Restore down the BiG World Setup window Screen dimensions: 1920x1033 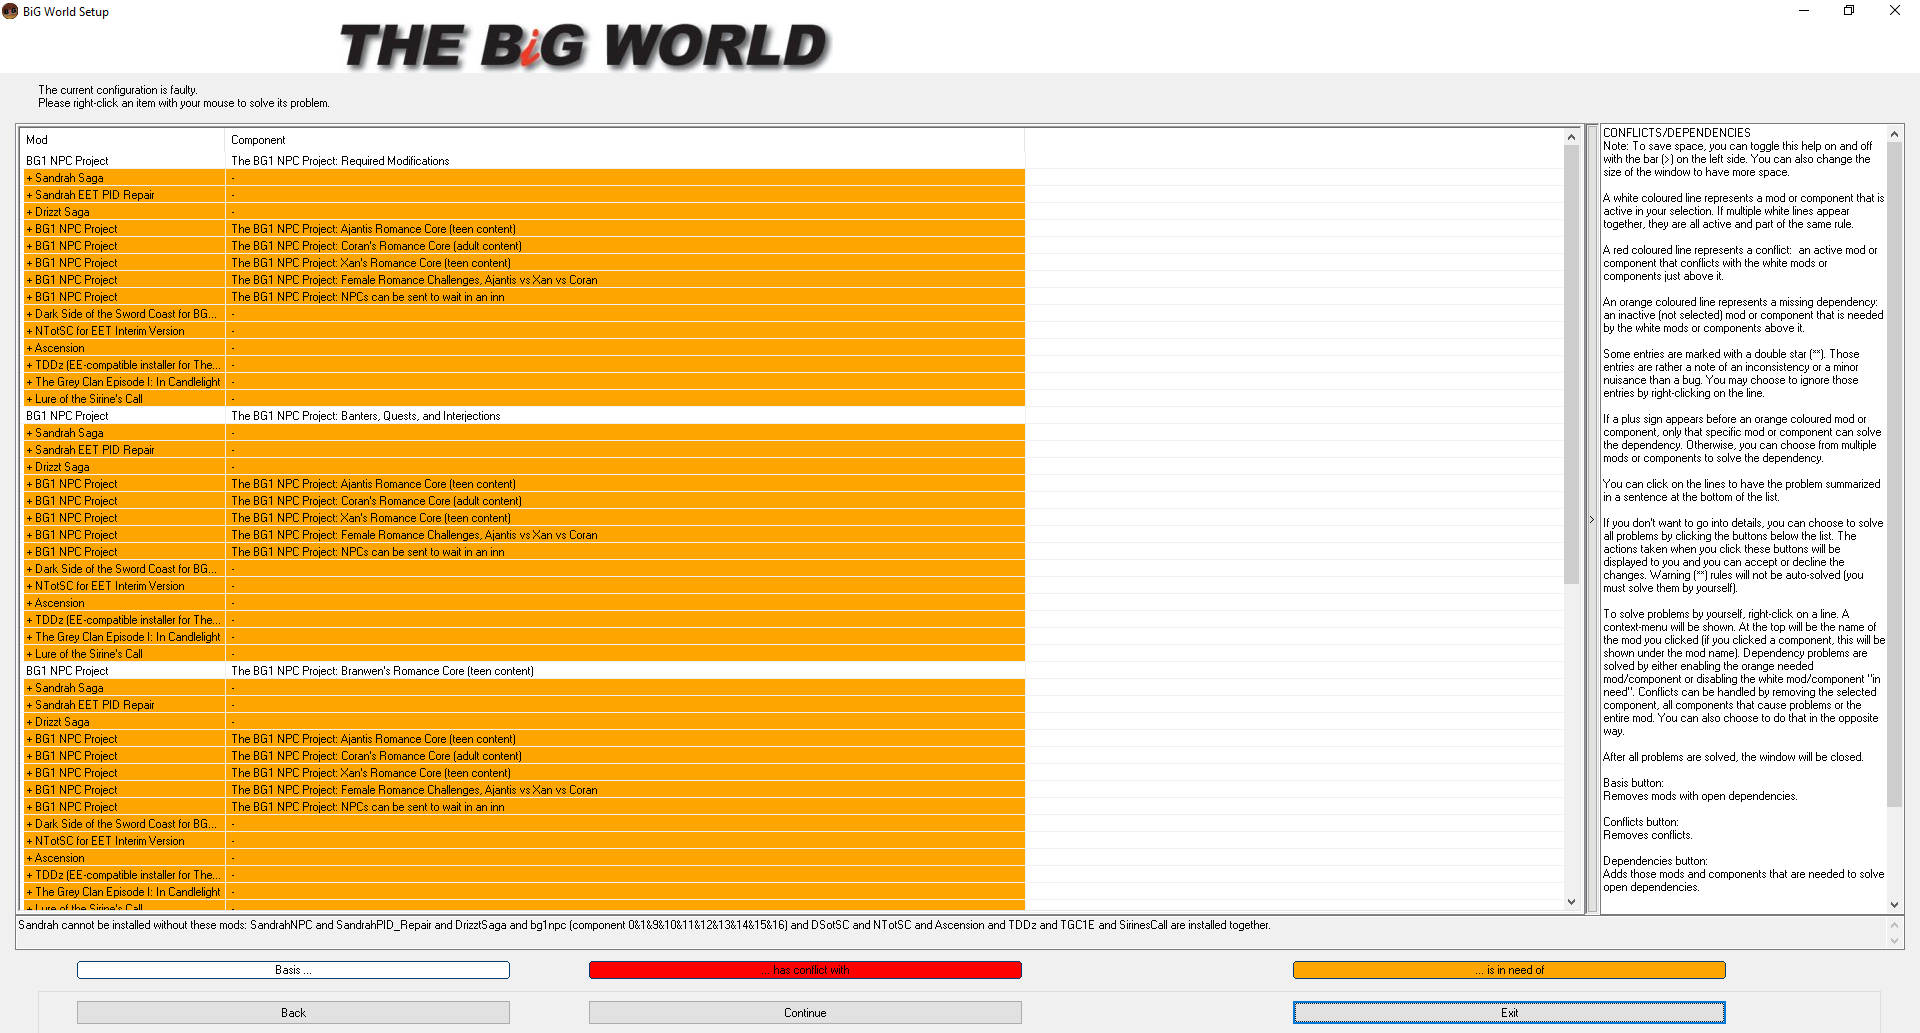tap(1849, 11)
